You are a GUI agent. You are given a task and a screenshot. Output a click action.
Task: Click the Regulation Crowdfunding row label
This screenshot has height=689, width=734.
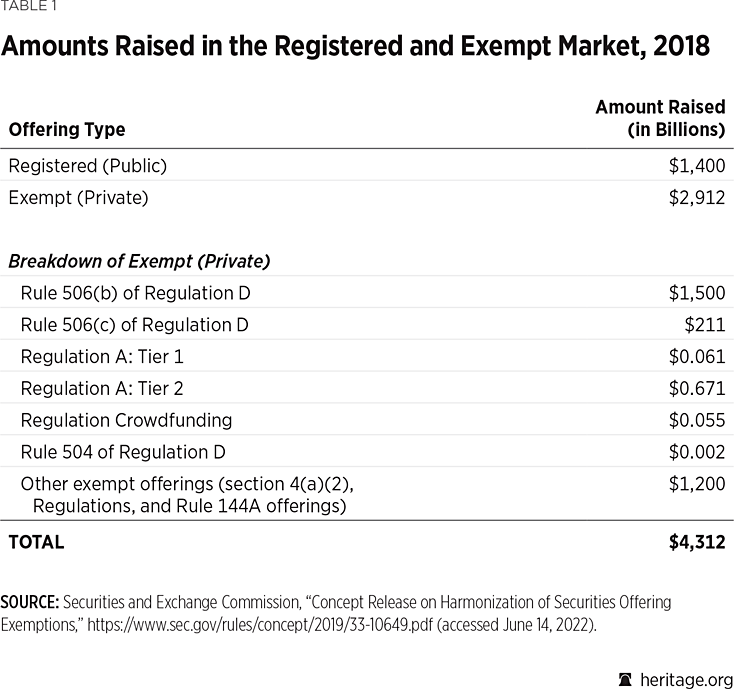click(126, 420)
